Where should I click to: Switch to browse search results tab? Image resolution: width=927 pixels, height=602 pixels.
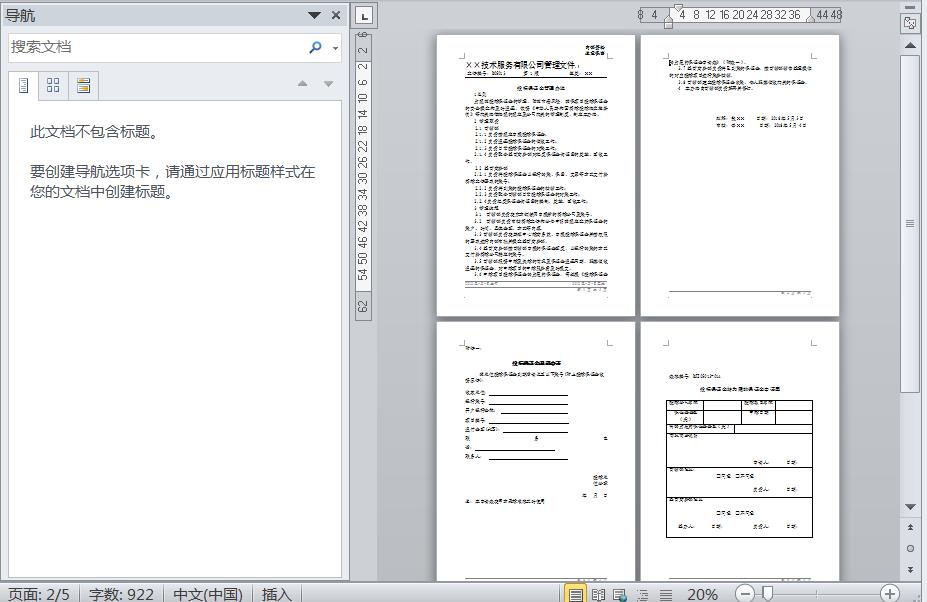[x=83, y=86]
